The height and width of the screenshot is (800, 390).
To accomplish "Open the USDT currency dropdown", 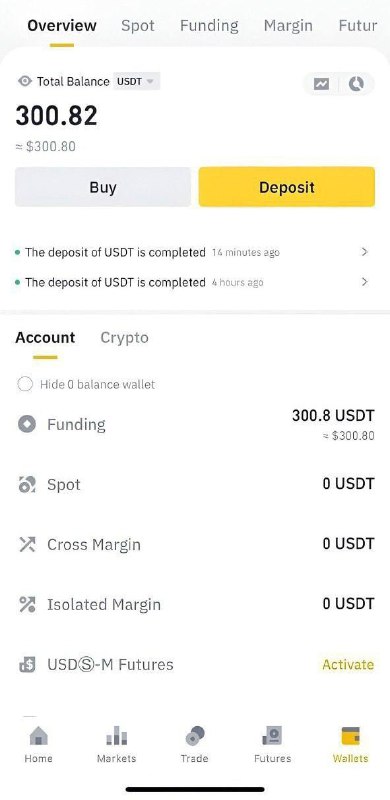I will pyautogui.click(x=136, y=81).
